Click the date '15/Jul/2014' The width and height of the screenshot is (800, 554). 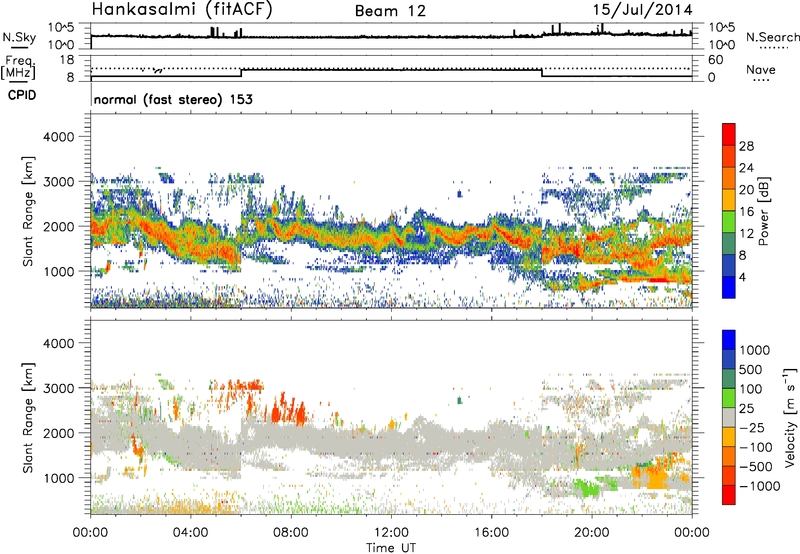tap(642, 10)
